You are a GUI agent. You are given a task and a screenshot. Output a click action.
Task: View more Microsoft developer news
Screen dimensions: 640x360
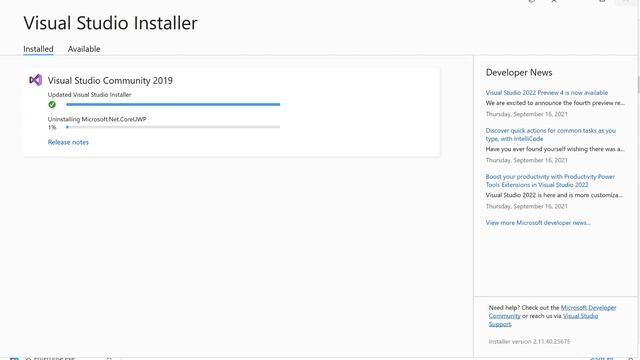[x=538, y=222]
